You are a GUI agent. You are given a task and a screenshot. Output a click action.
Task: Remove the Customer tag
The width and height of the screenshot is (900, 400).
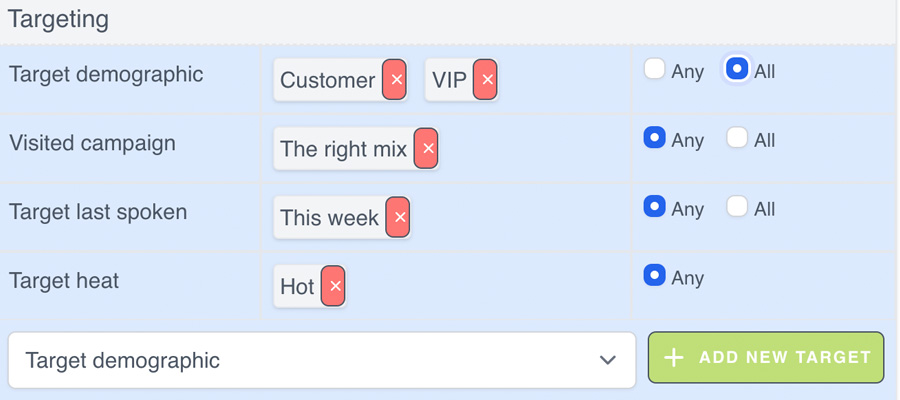pos(394,80)
